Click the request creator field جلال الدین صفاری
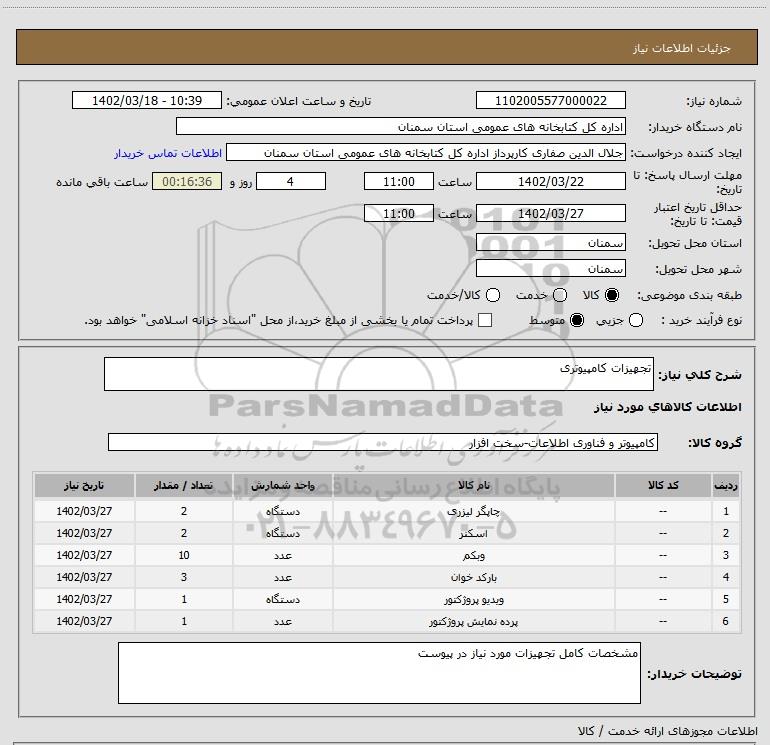Viewport: 770px width, 745px height. coord(426,153)
